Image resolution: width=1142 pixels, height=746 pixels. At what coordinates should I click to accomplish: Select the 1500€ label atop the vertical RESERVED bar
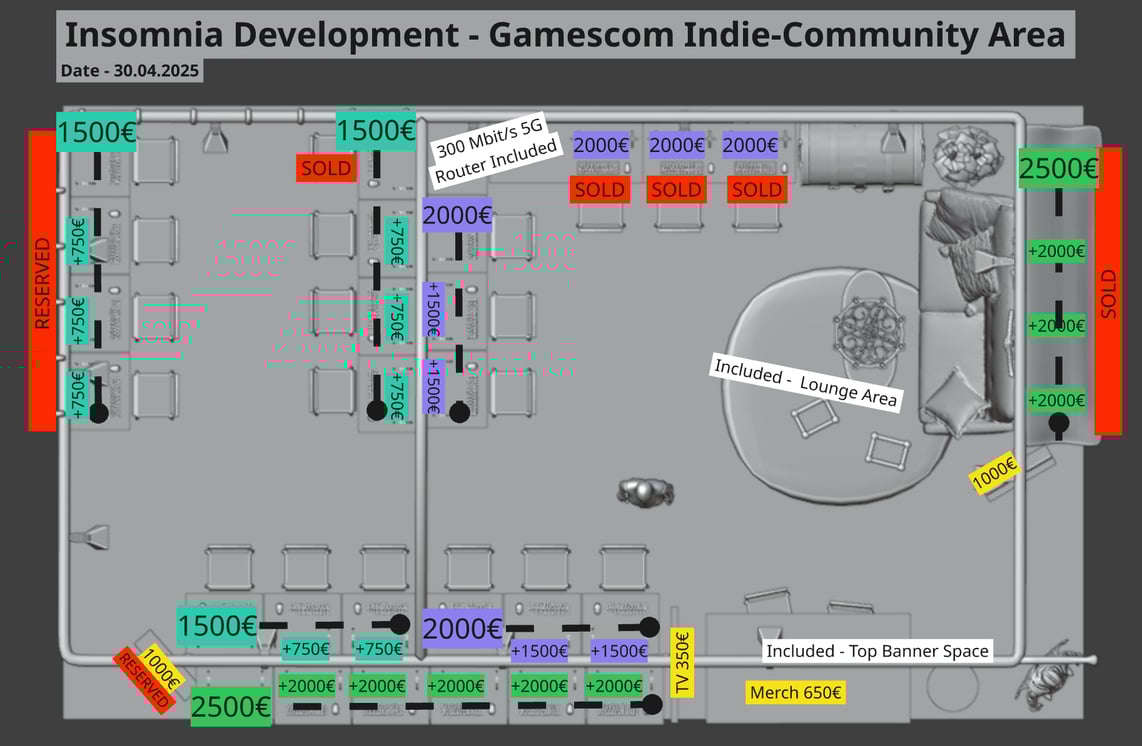96,132
